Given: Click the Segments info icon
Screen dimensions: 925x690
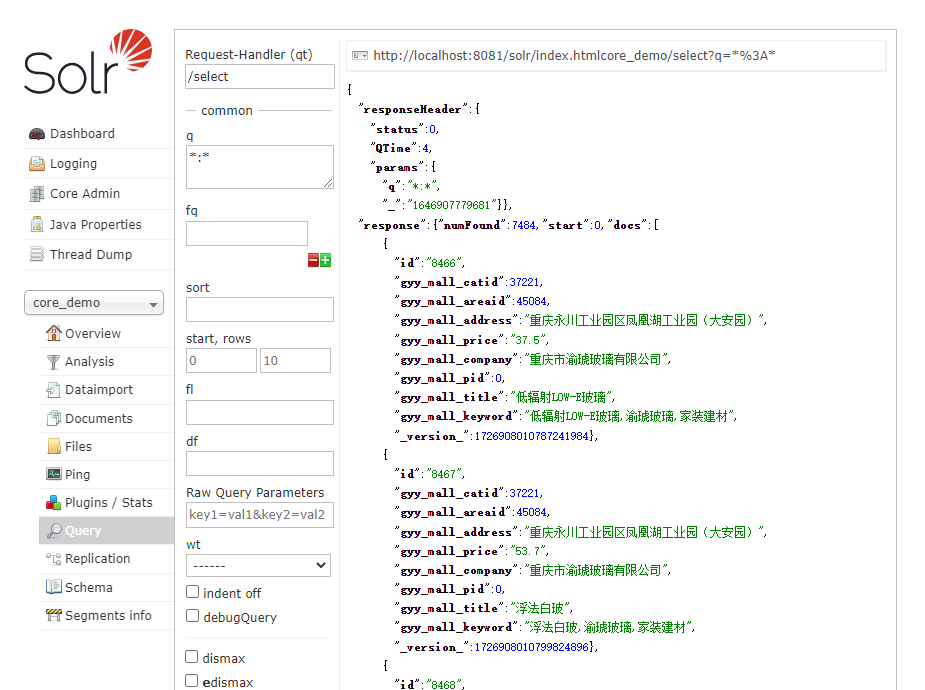Looking at the screenshot, I should click(54, 615).
